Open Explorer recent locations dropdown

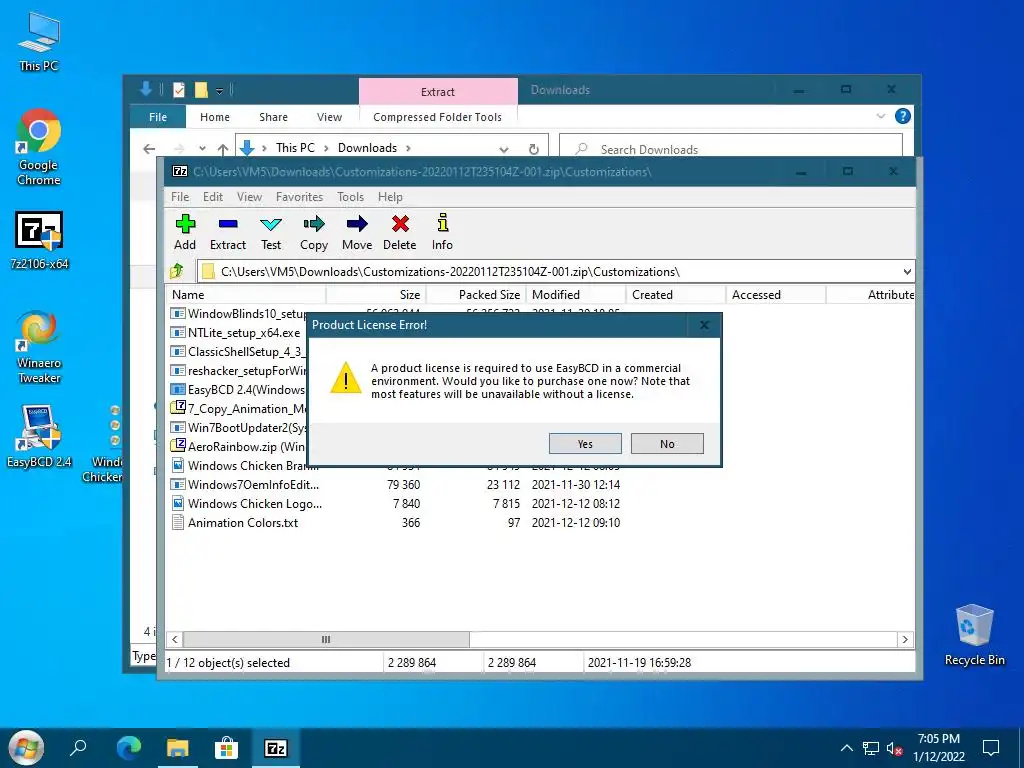202,149
